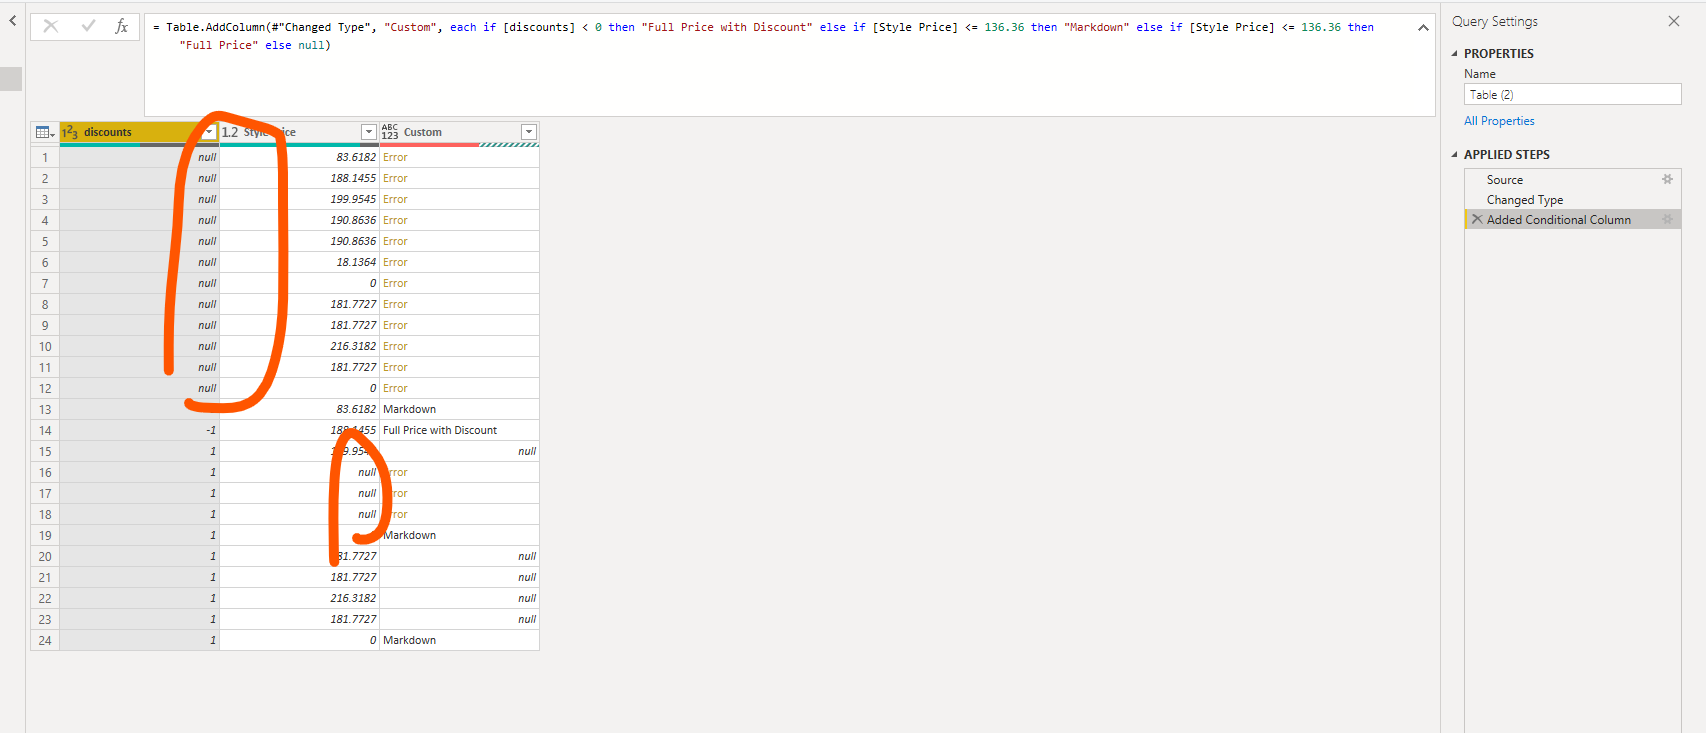1706x733 pixels.
Task: Click the null Custom cell in row 15
Action: click(459, 451)
